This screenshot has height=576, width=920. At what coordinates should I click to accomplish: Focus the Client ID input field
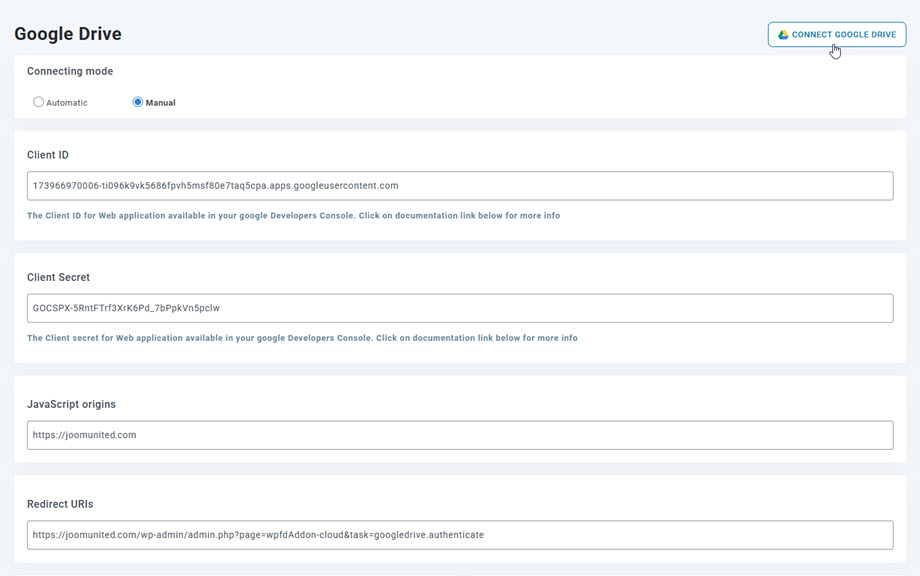(459, 186)
